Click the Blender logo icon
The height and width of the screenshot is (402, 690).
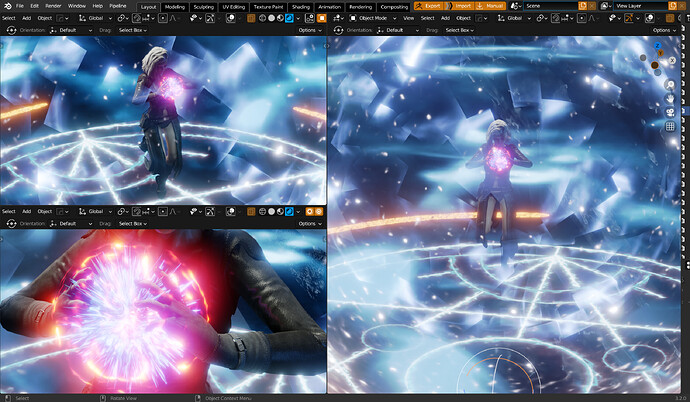point(7,6)
